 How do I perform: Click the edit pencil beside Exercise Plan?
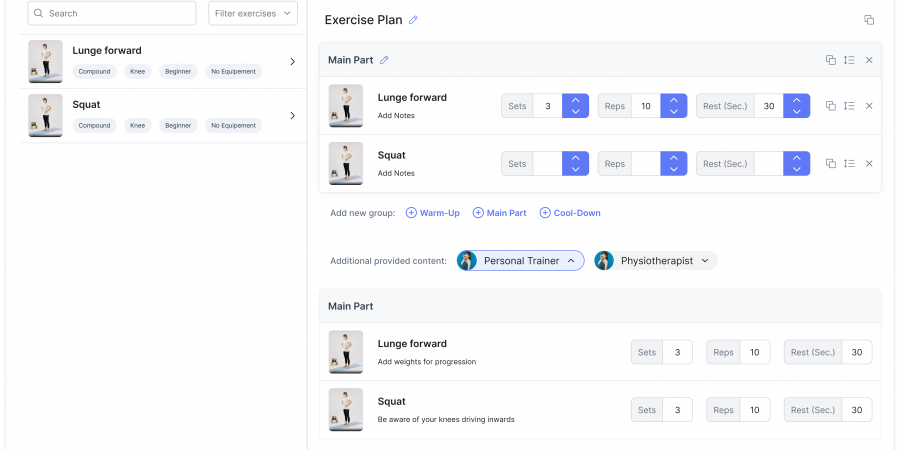coord(414,20)
